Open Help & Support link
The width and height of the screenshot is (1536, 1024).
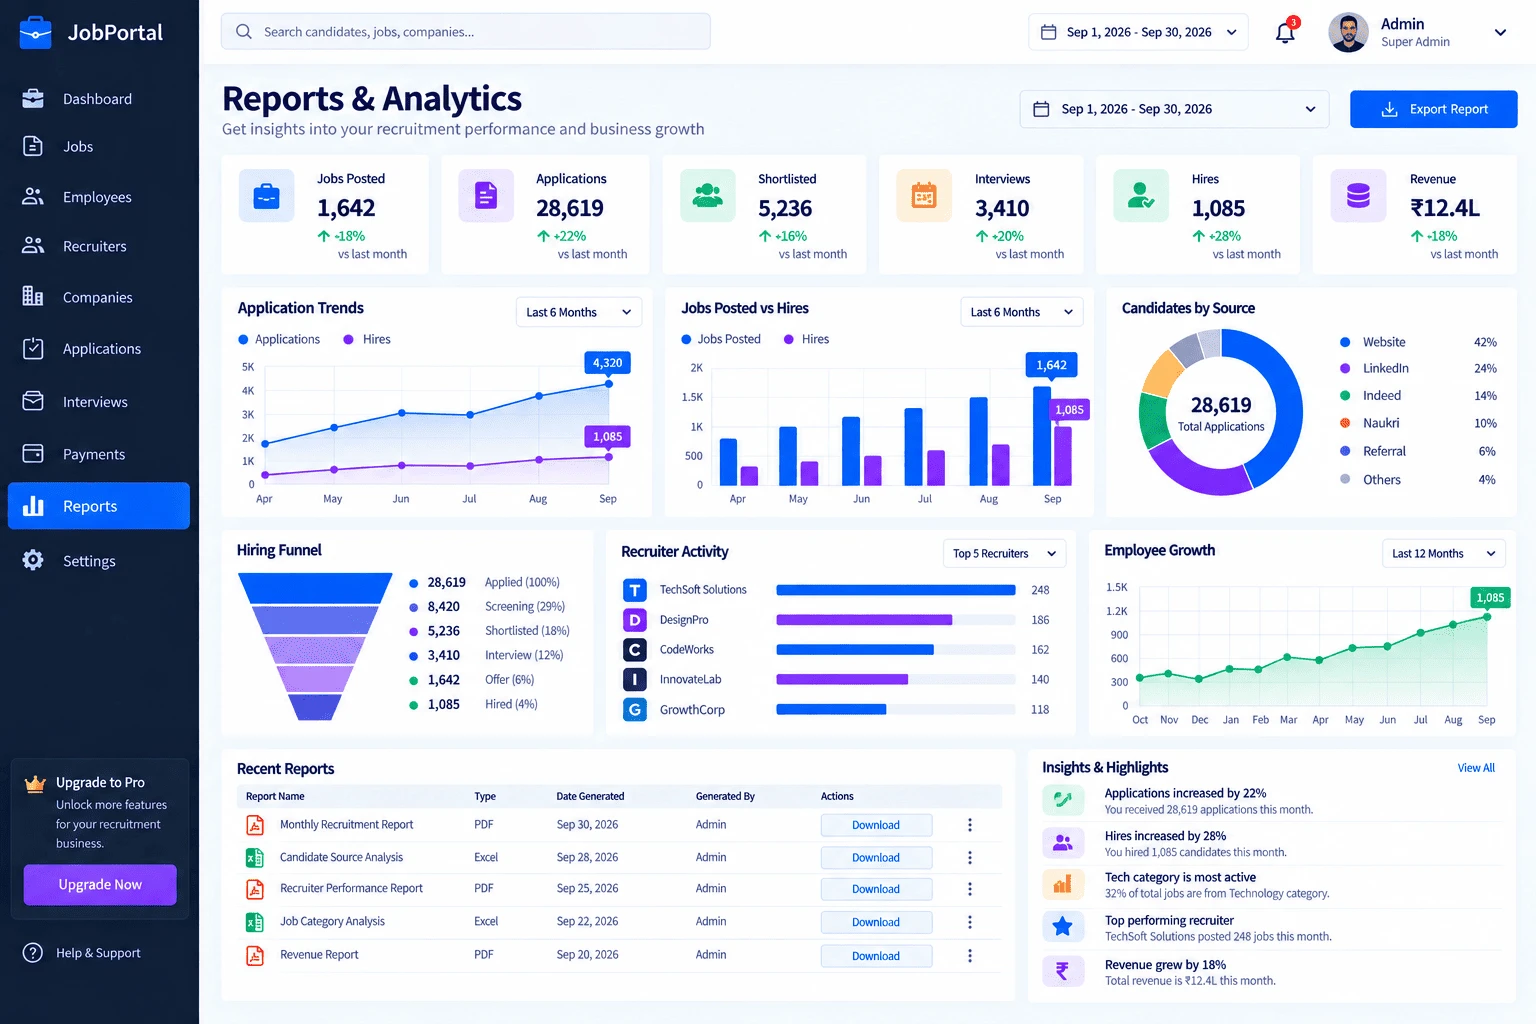tap(82, 953)
